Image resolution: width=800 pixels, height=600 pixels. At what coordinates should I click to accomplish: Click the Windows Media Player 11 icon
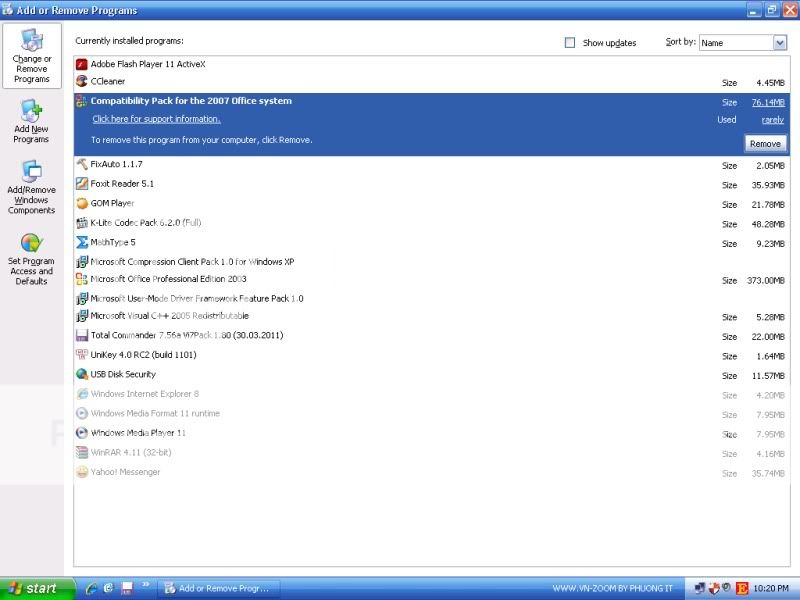(82, 433)
